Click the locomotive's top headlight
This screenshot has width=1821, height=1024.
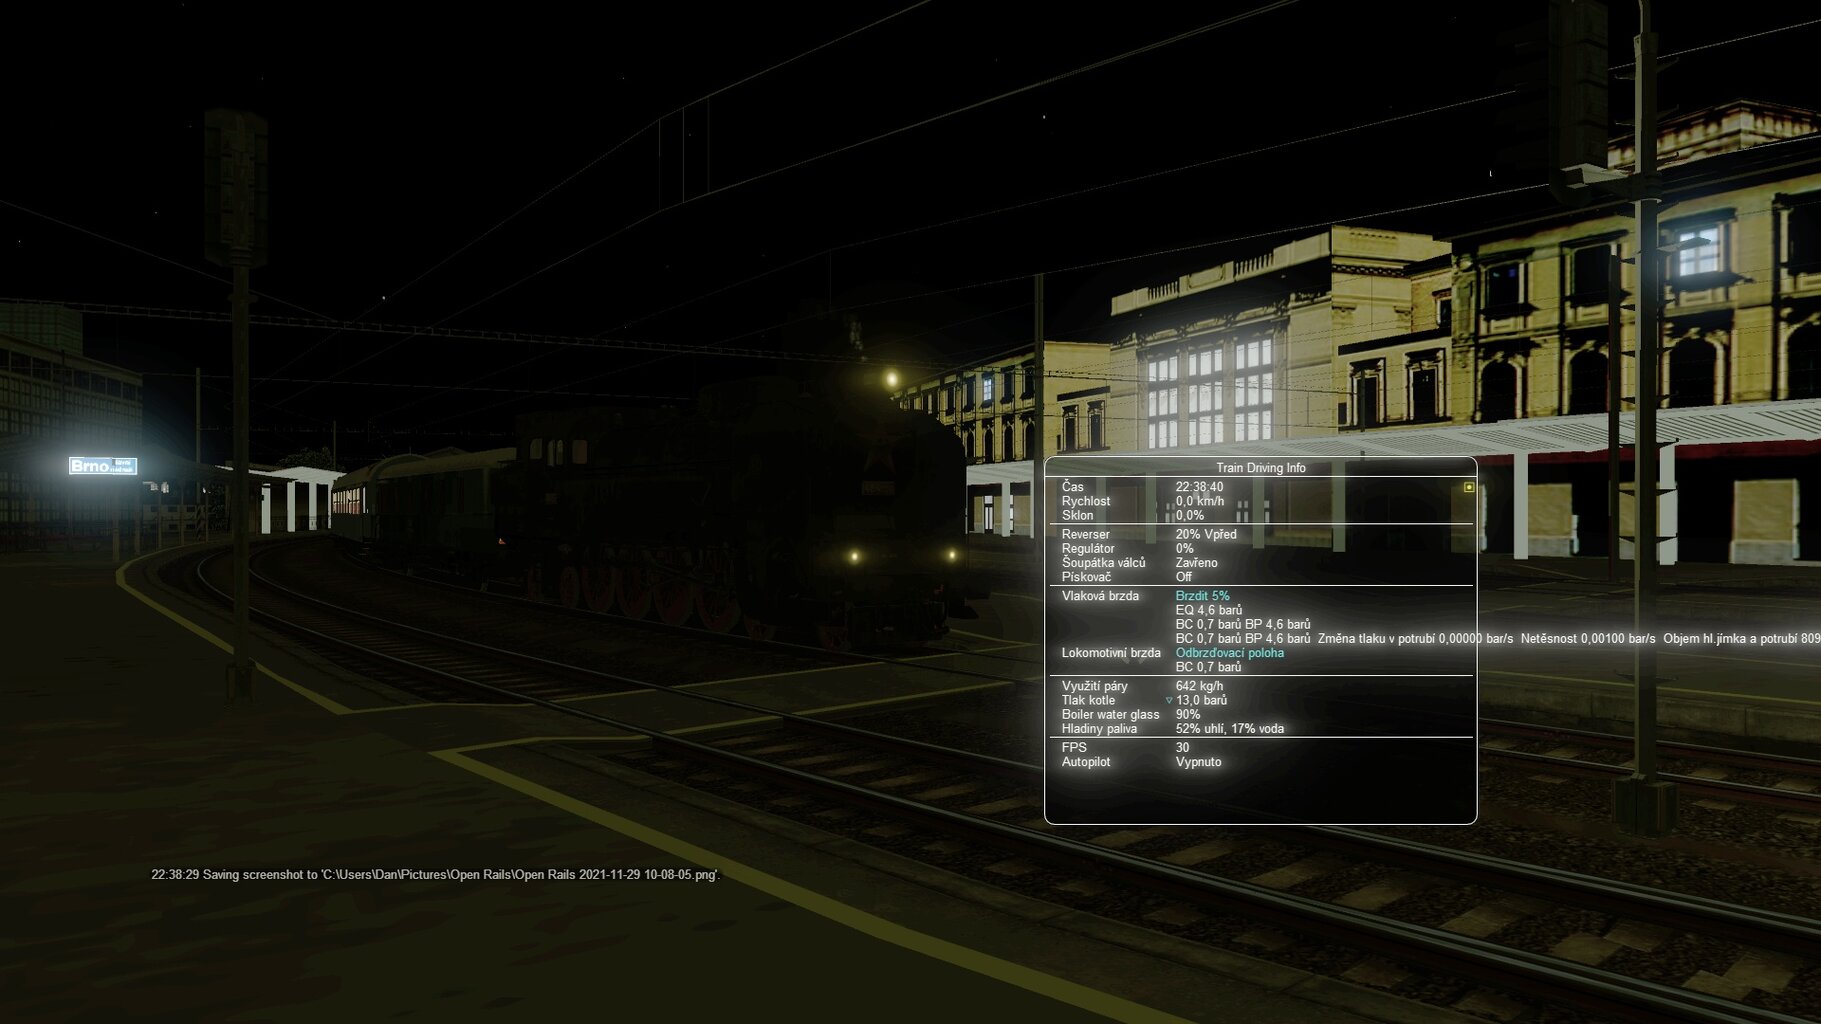[x=891, y=379]
